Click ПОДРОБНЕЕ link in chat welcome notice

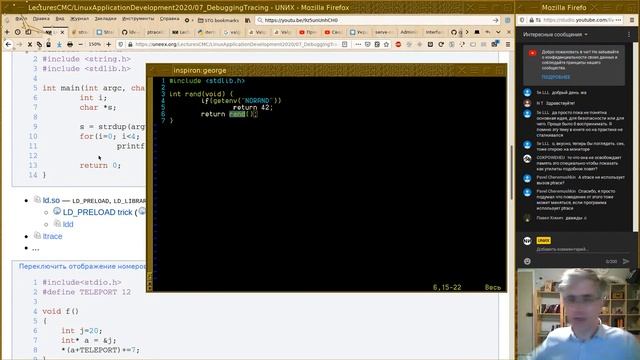point(556,77)
